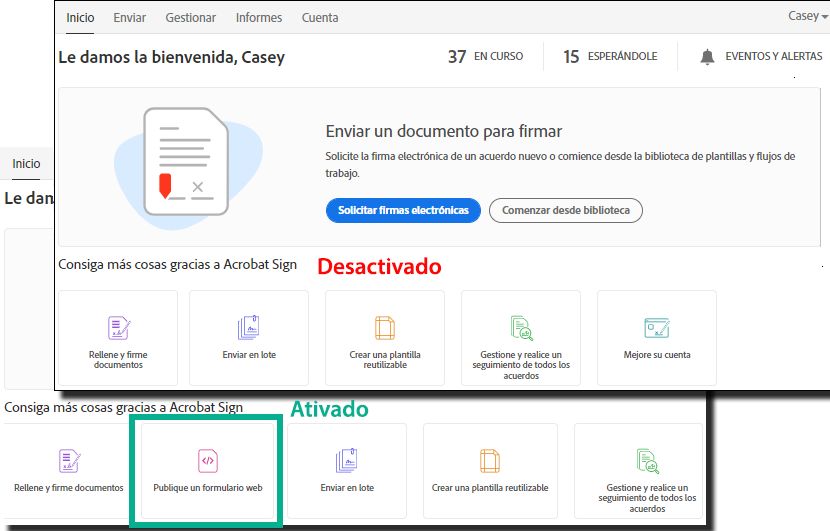Screen dimensions: 830x531
Task: Click Rellene y firme documentos icon, back window
Action: point(69,461)
